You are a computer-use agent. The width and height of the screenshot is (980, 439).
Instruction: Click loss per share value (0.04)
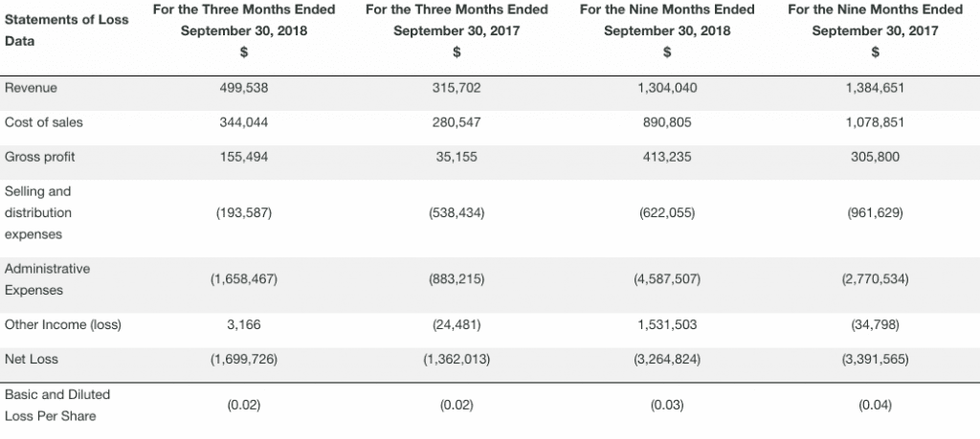click(x=875, y=405)
